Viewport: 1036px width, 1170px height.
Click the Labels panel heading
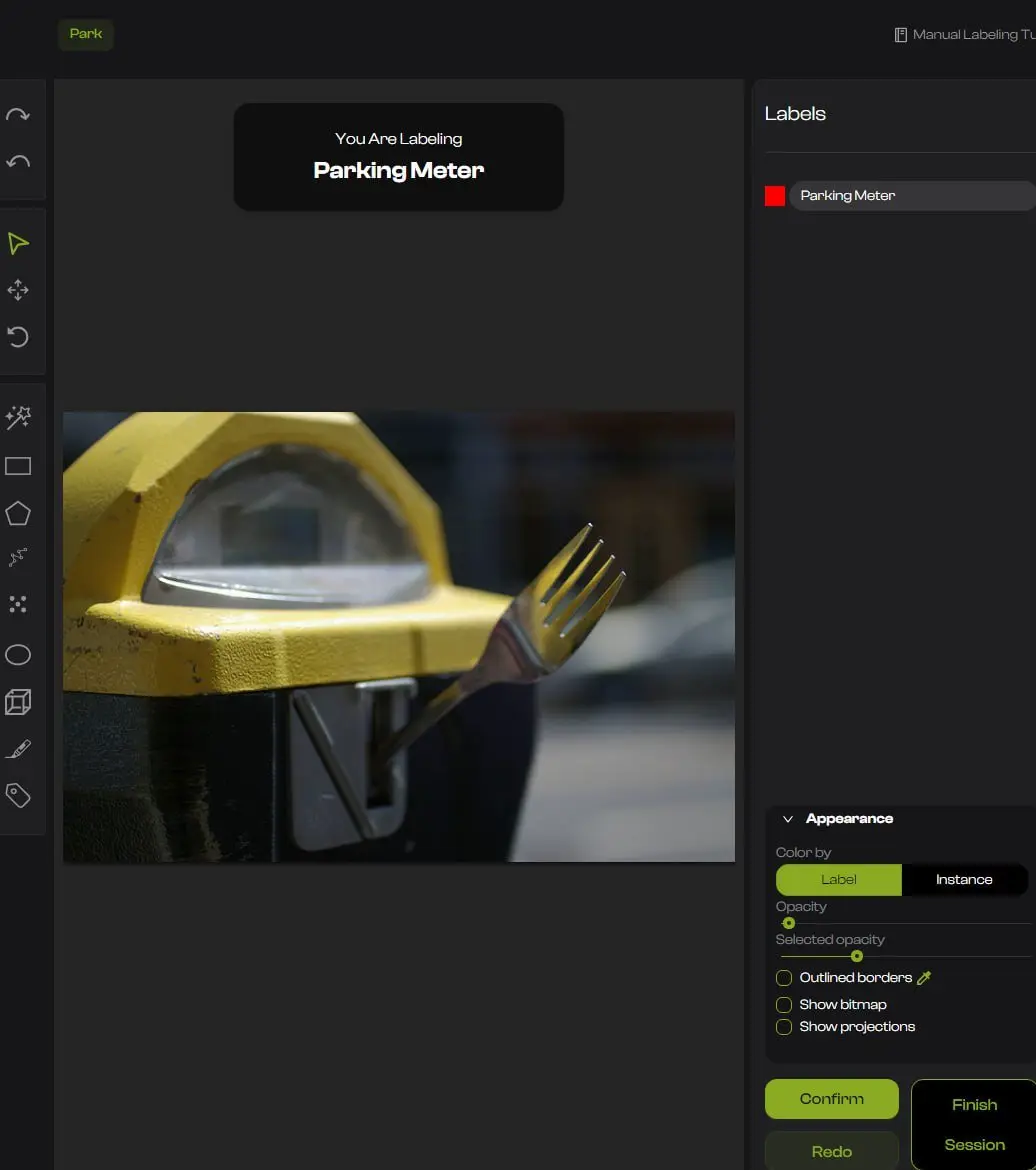[795, 113]
